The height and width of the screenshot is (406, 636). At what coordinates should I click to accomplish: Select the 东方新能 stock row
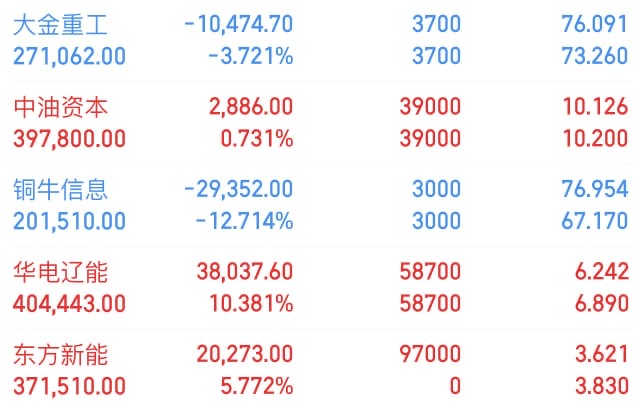60,353
